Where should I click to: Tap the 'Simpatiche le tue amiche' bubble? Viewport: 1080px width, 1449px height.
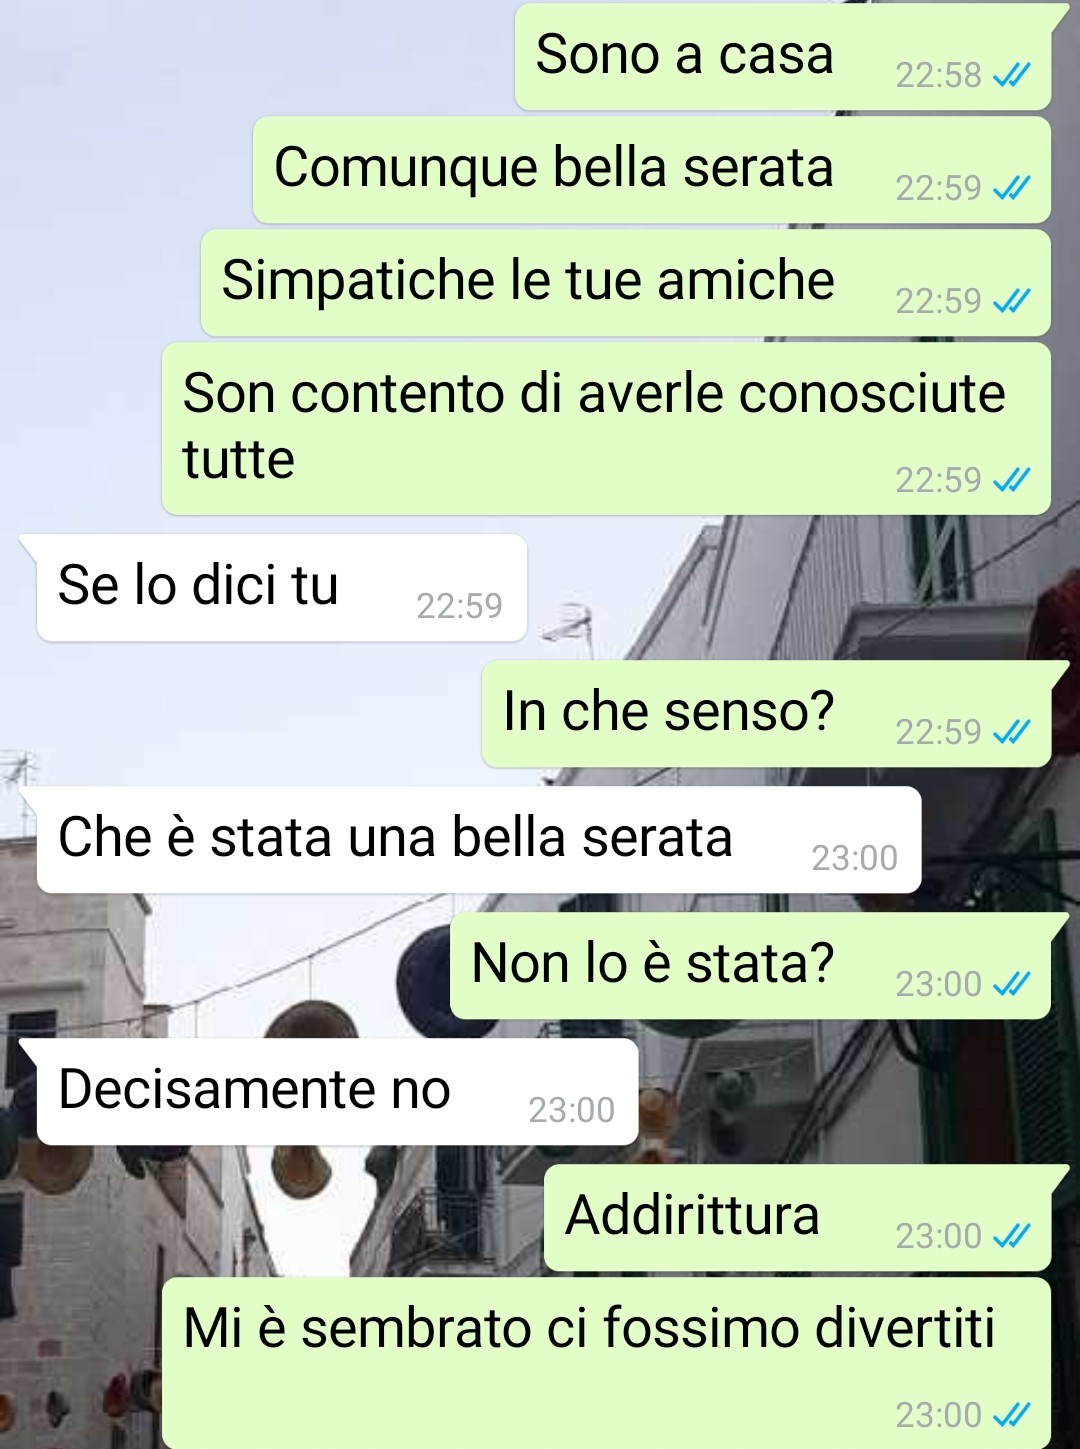point(626,283)
